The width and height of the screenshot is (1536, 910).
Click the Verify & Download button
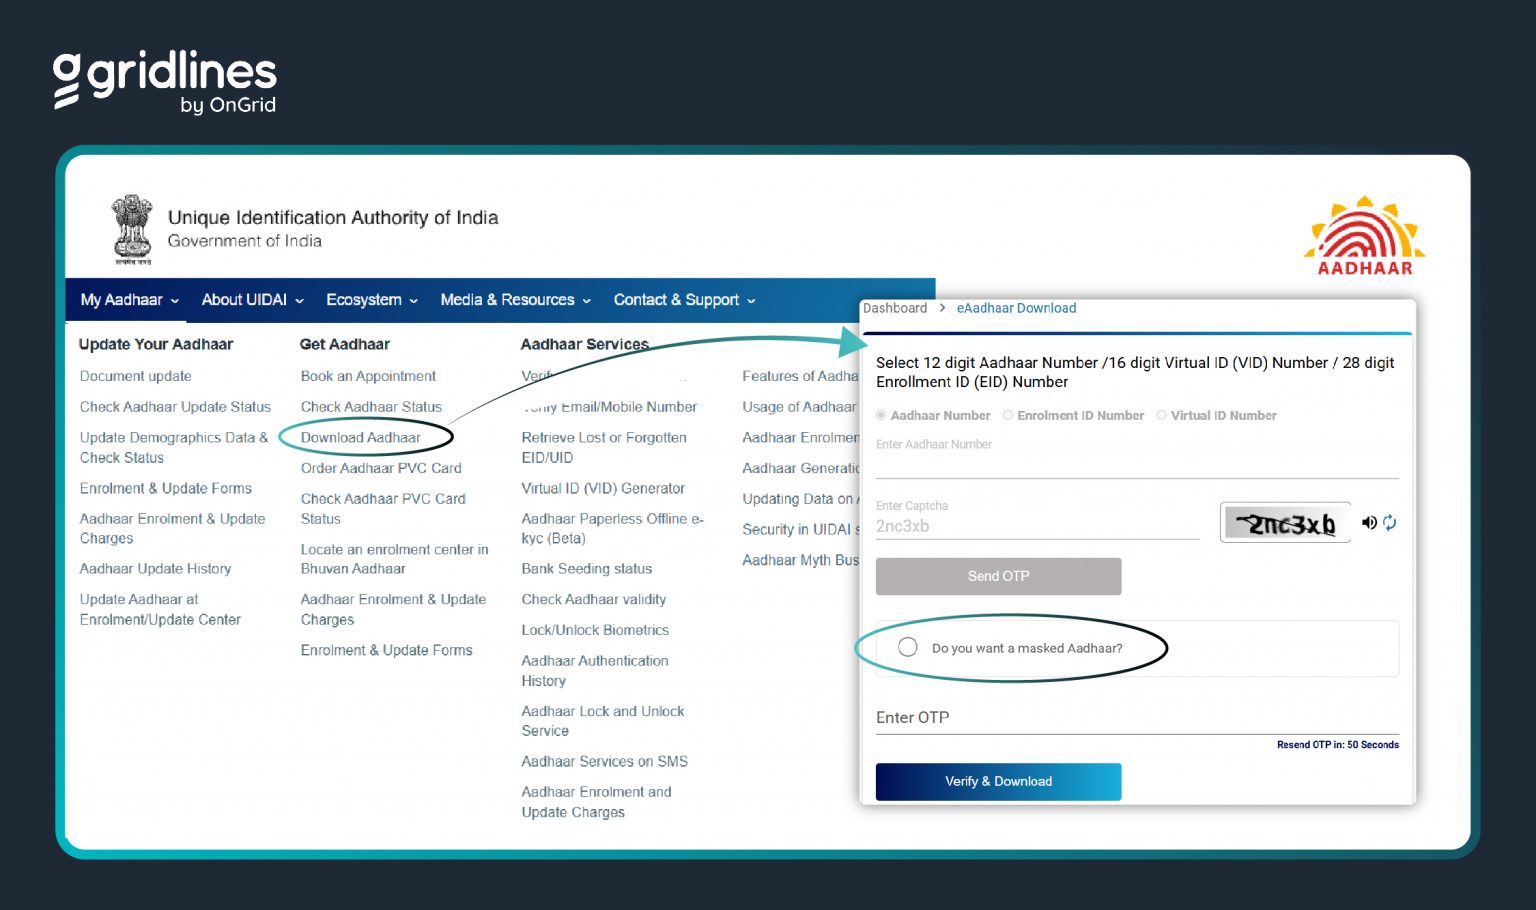click(x=998, y=781)
